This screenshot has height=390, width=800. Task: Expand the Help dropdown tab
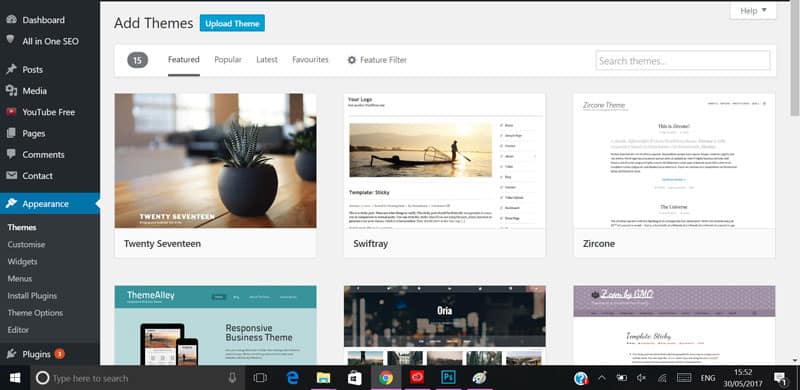tap(753, 11)
